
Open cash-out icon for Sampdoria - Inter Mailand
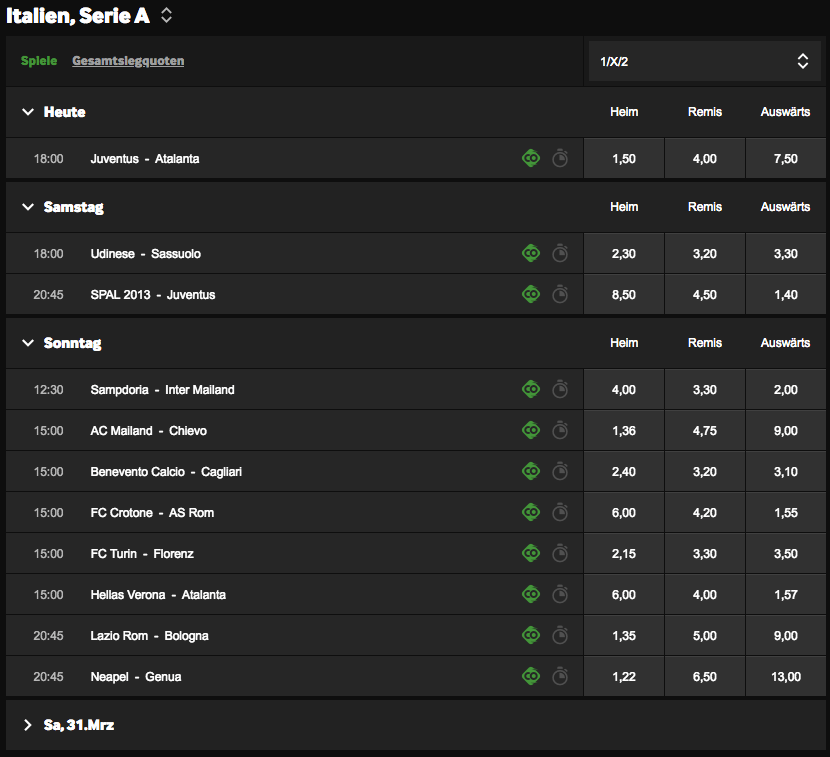point(531,389)
